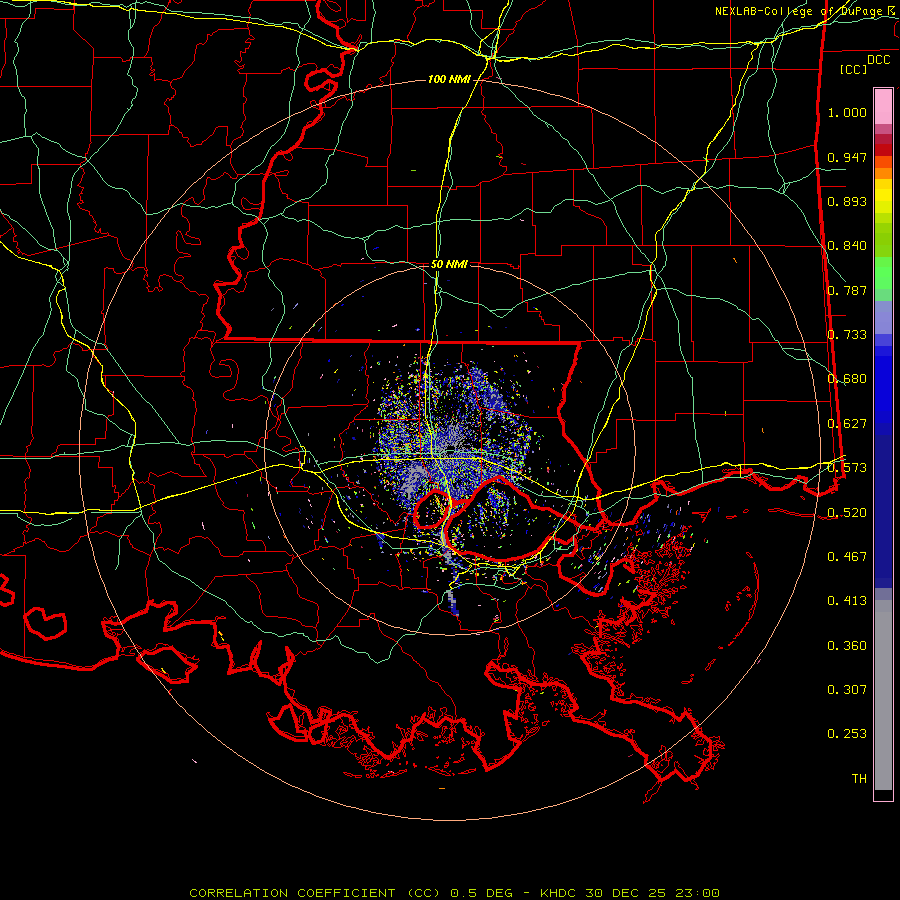This screenshot has height=900, width=900.
Task: Click the 1.000 color scale value
Action: point(847,112)
